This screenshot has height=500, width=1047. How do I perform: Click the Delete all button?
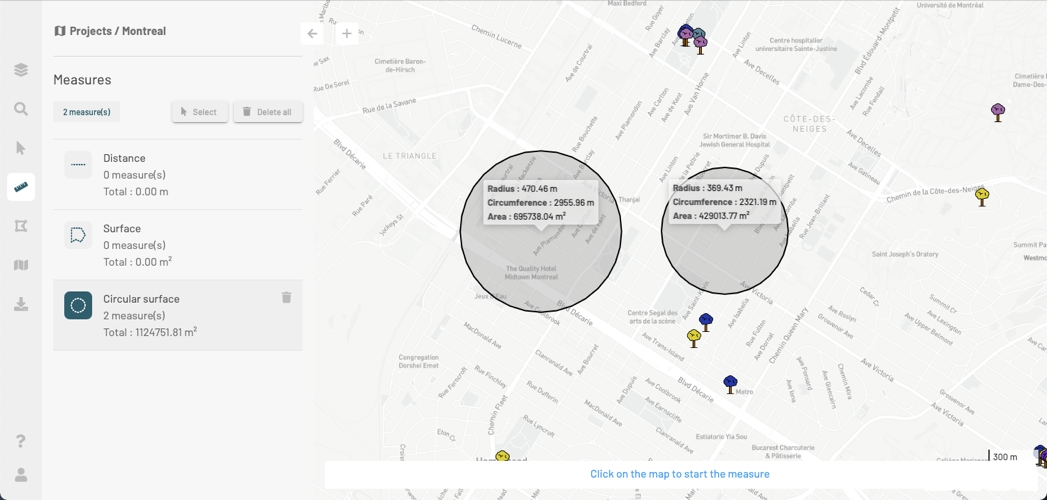coord(268,112)
